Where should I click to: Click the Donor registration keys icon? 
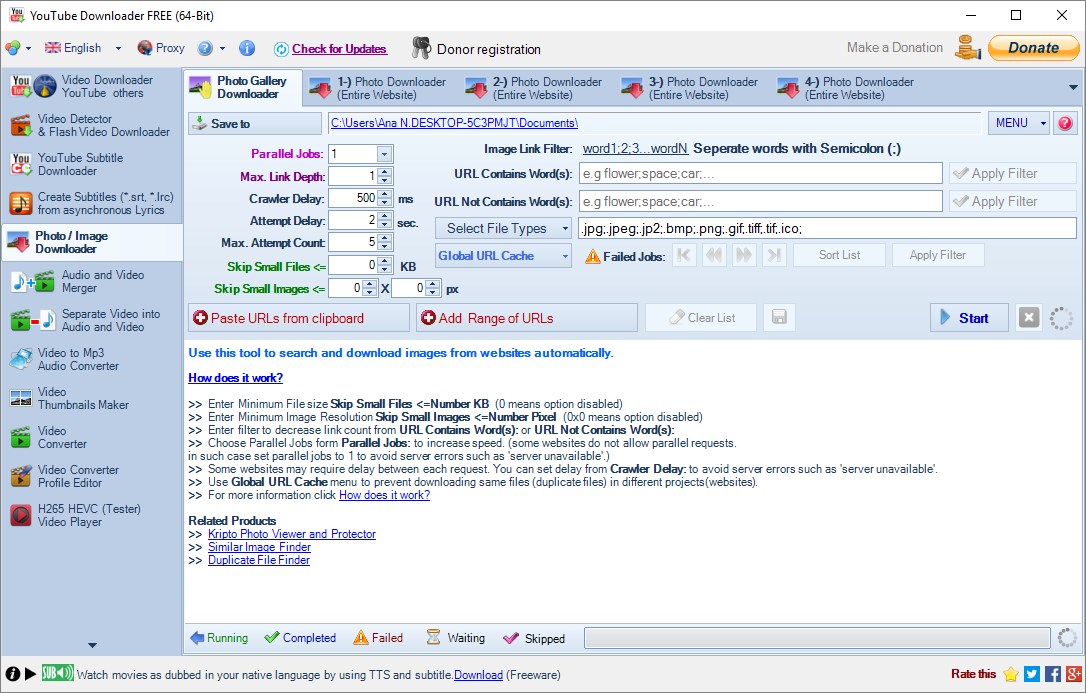coord(421,48)
